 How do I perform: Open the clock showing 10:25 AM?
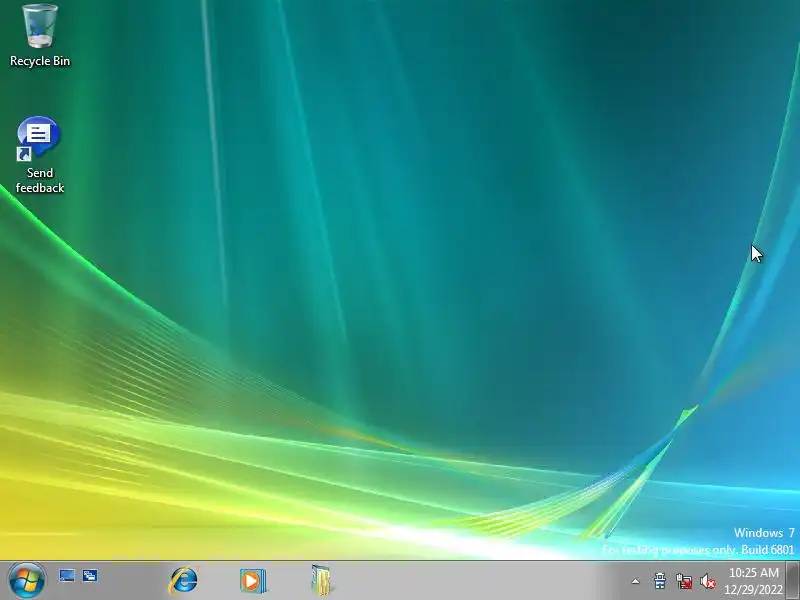(754, 581)
